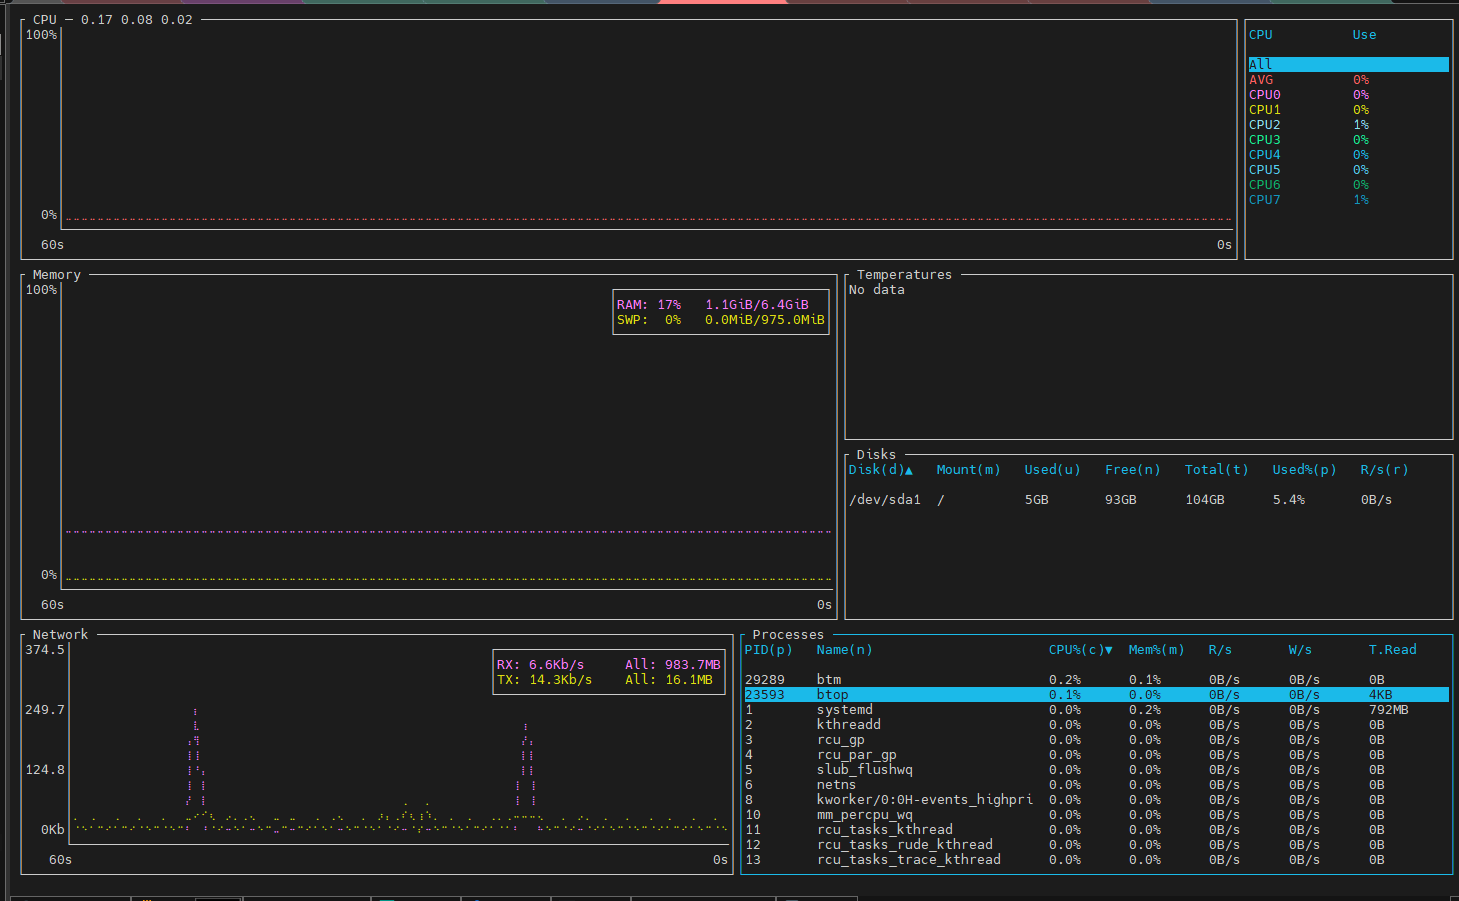Screen dimensions: 1459x901
Task: Sort processes by Name(n) header
Action: point(844,649)
